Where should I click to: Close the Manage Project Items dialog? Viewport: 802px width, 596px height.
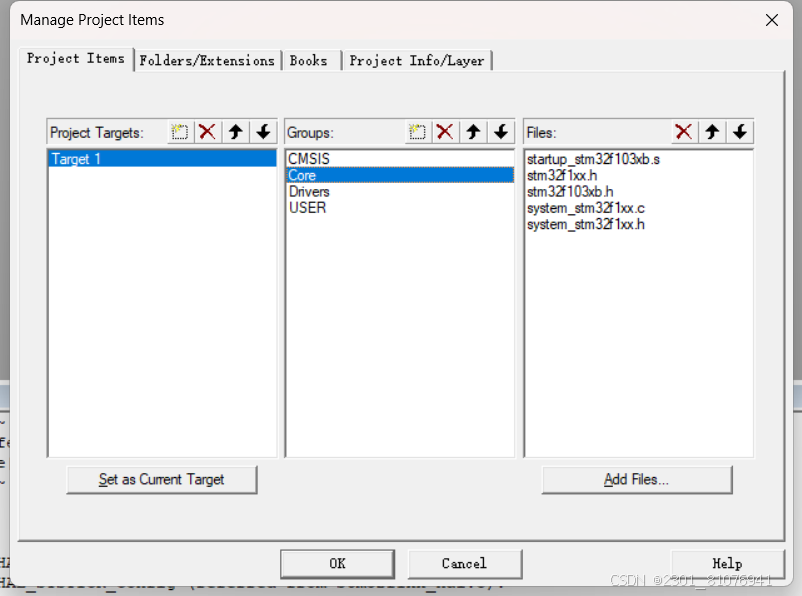[x=772, y=20]
